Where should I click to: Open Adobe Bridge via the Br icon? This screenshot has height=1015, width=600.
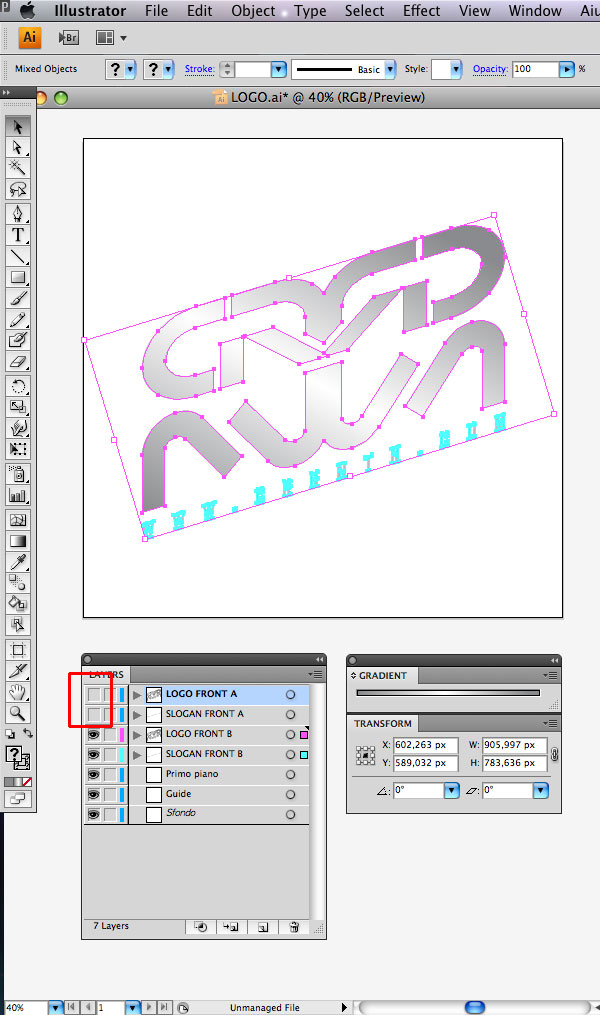point(68,38)
